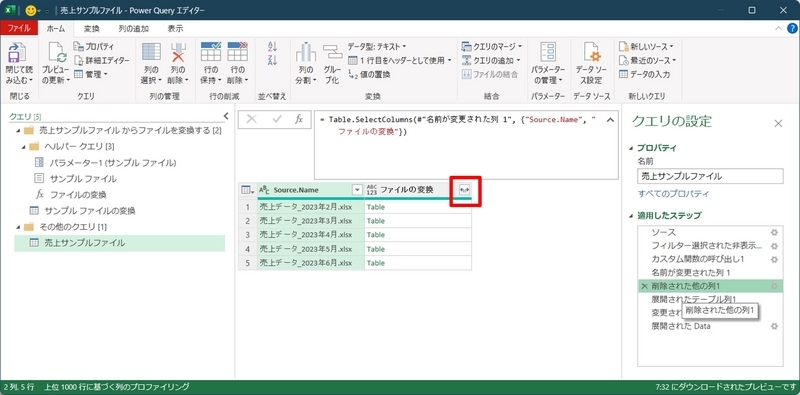Click the Table cell for 売上データ_2023年2月.xlsx
This screenshot has height=395, width=800.
tap(418, 207)
